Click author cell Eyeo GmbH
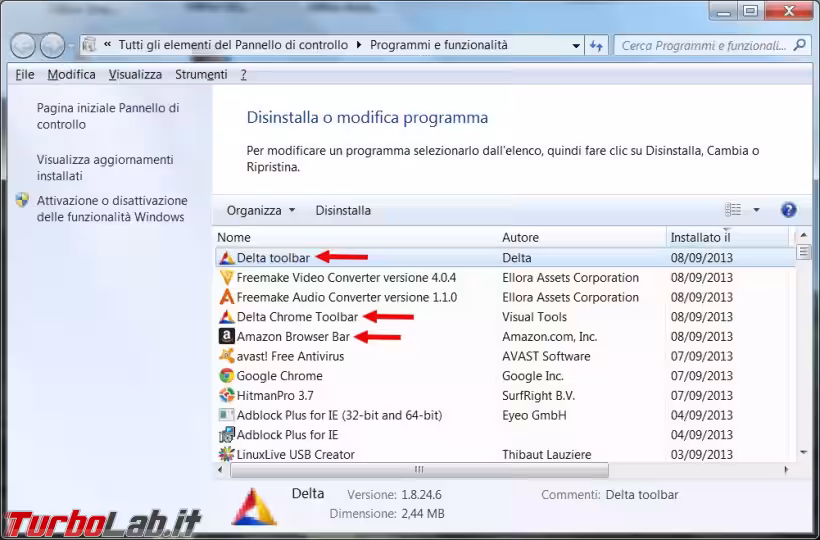 (534, 416)
